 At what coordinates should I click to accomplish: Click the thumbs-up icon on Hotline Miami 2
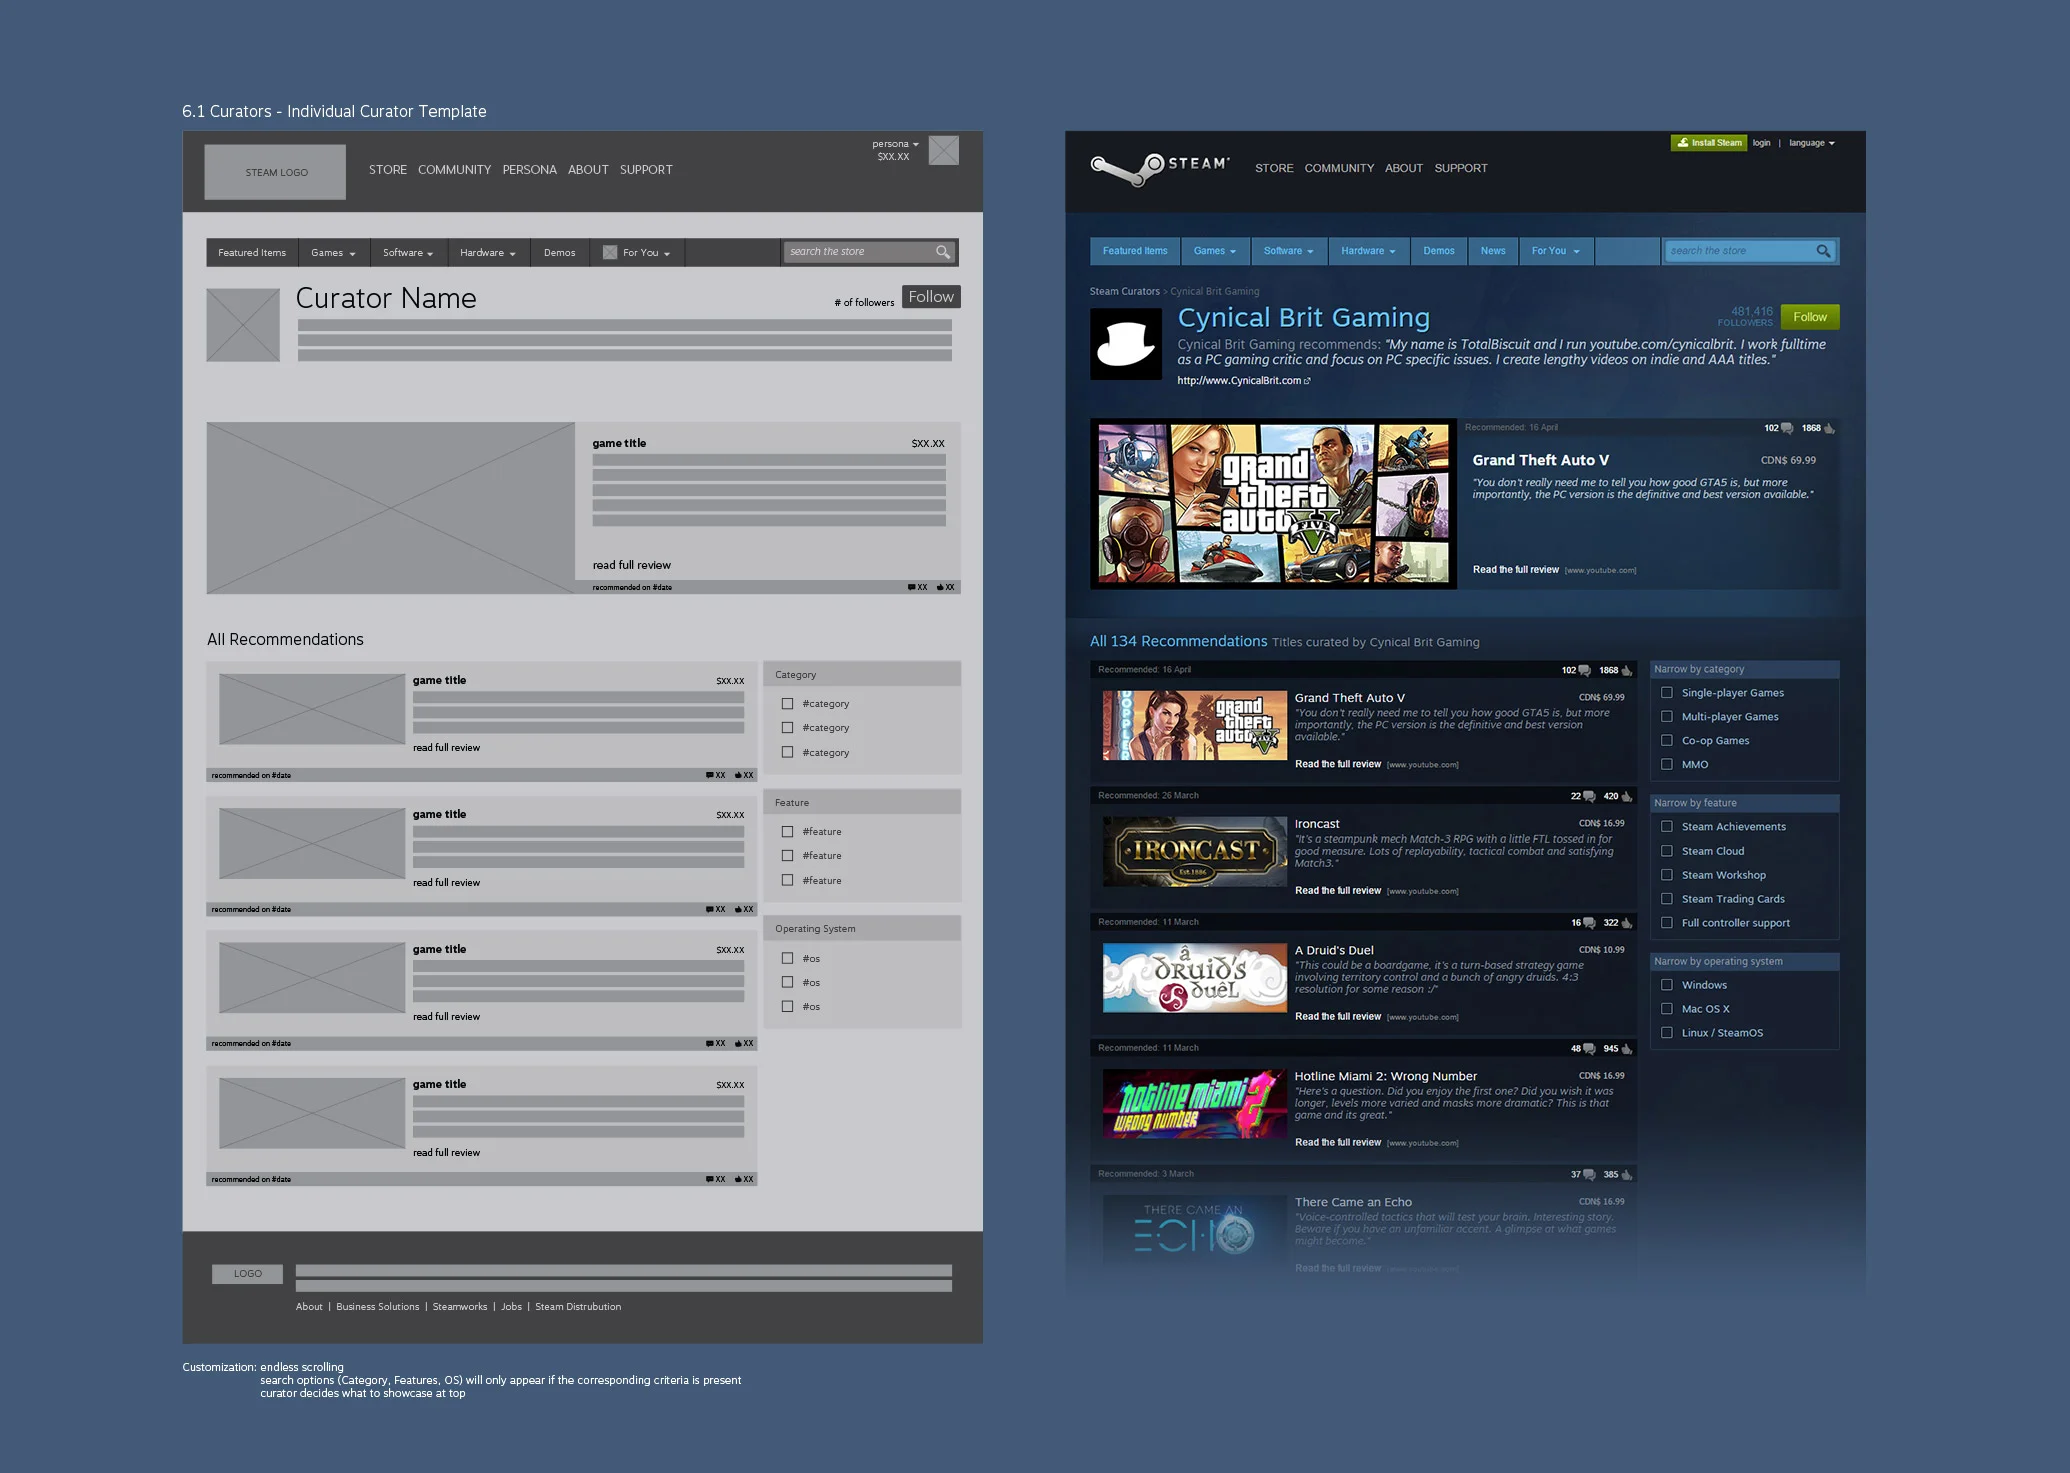pyautogui.click(x=1627, y=1049)
